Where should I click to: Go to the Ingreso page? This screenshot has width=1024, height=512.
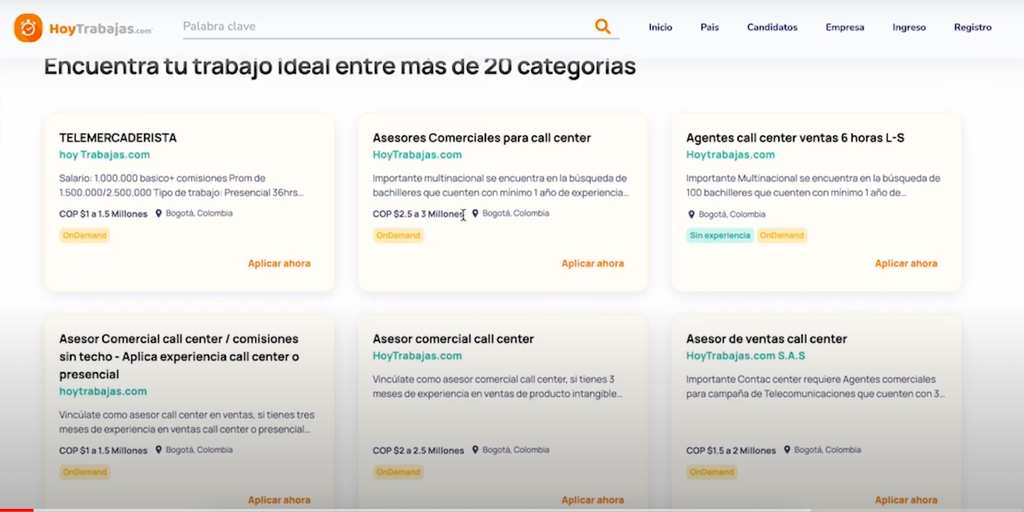tap(909, 27)
